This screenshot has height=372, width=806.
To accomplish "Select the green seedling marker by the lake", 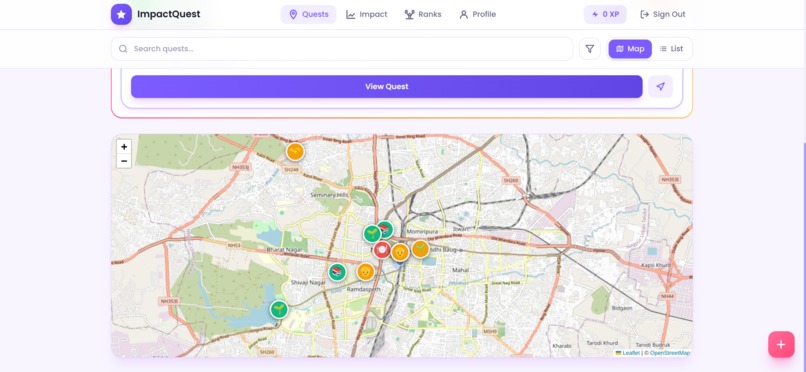I will 279,309.
